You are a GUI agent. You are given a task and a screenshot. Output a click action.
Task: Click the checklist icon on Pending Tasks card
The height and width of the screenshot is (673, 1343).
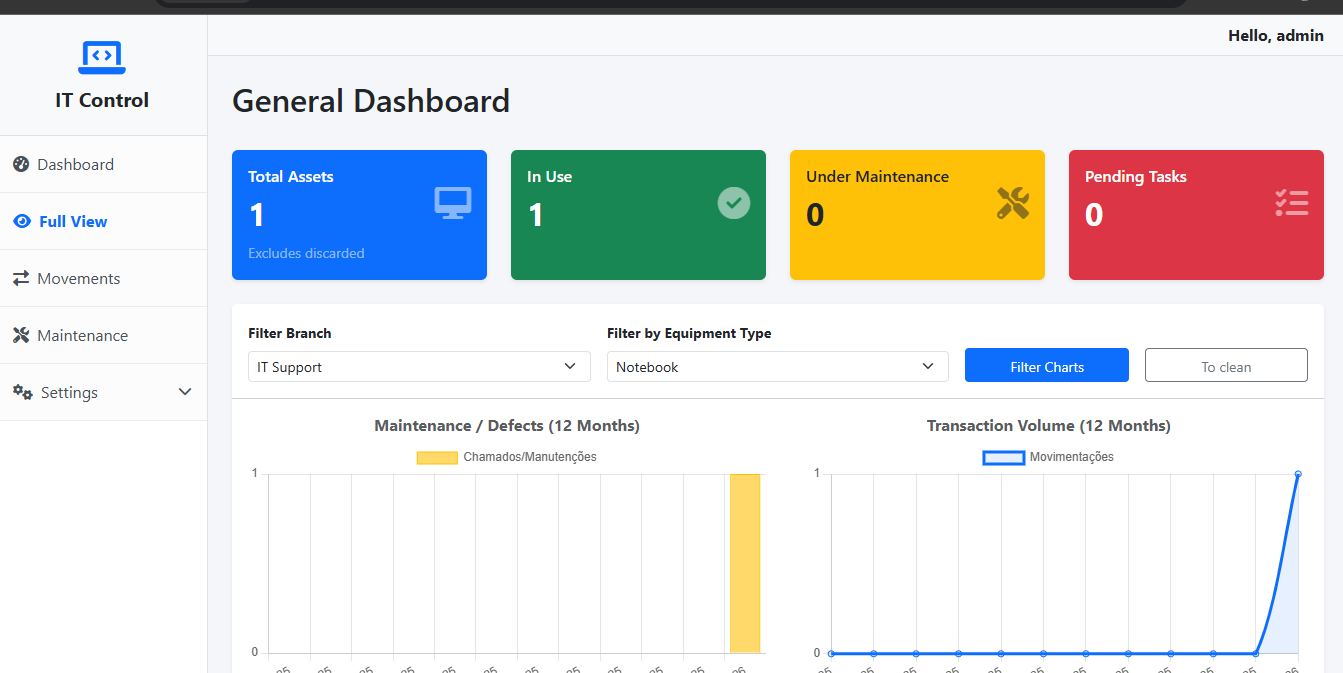pos(1291,203)
